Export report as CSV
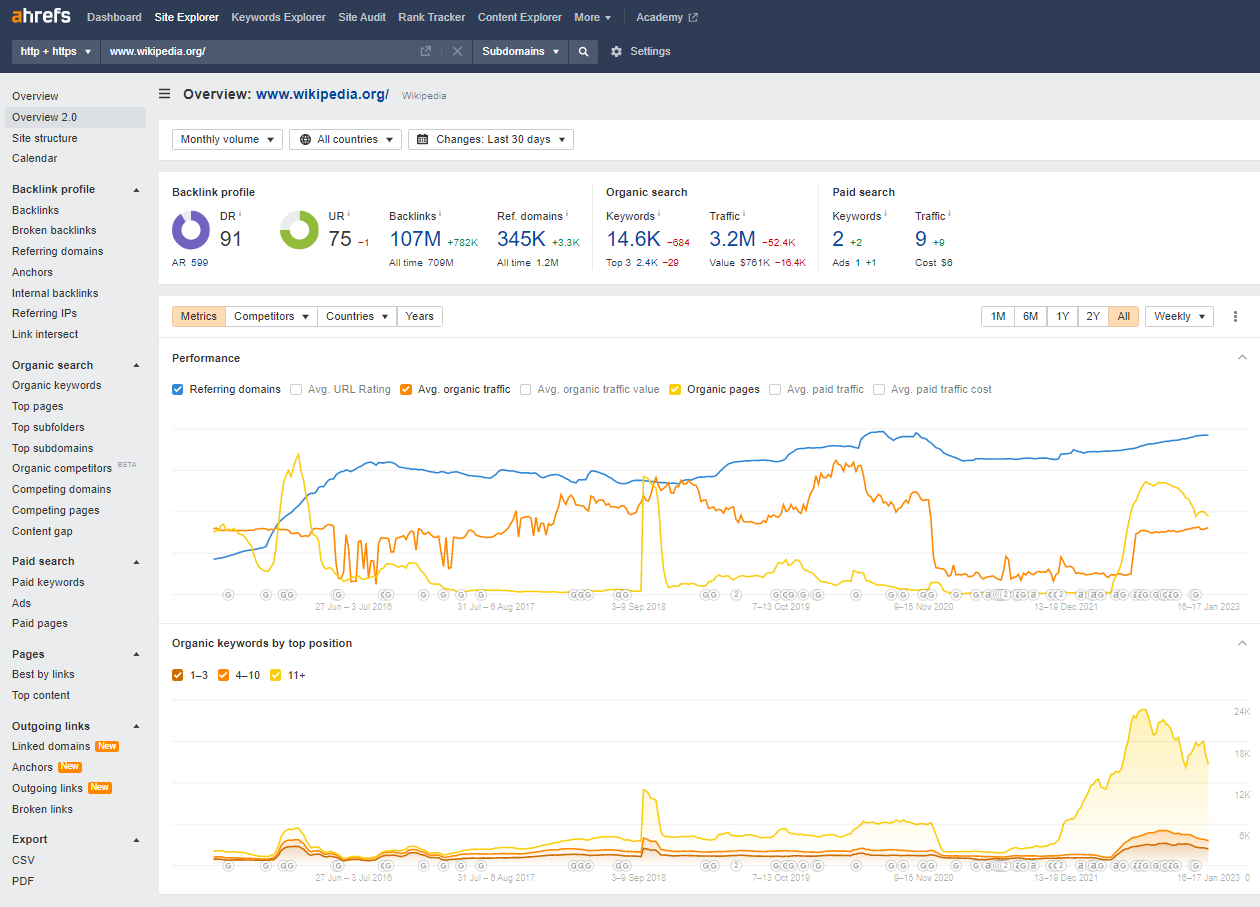 (23, 860)
